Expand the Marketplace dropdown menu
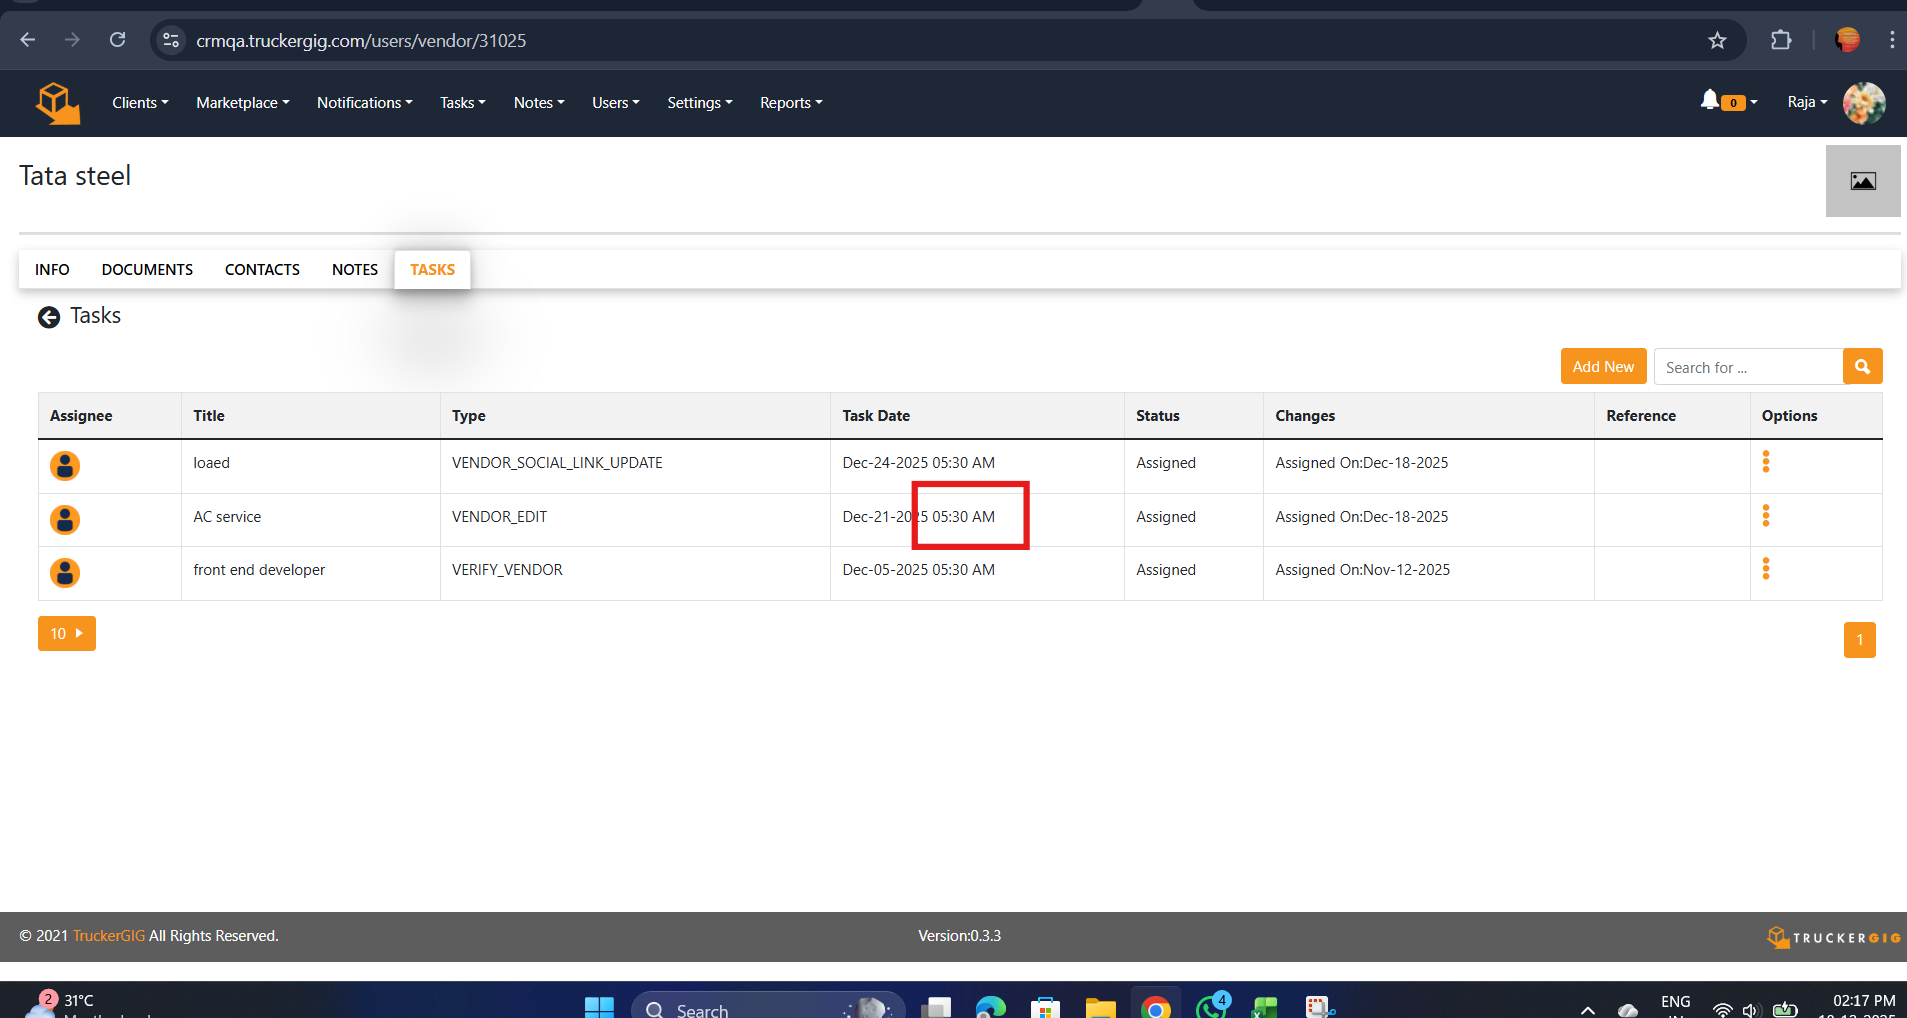 pos(243,103)
